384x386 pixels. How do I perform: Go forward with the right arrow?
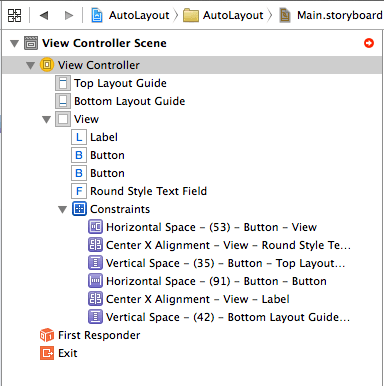click(69, 15)
